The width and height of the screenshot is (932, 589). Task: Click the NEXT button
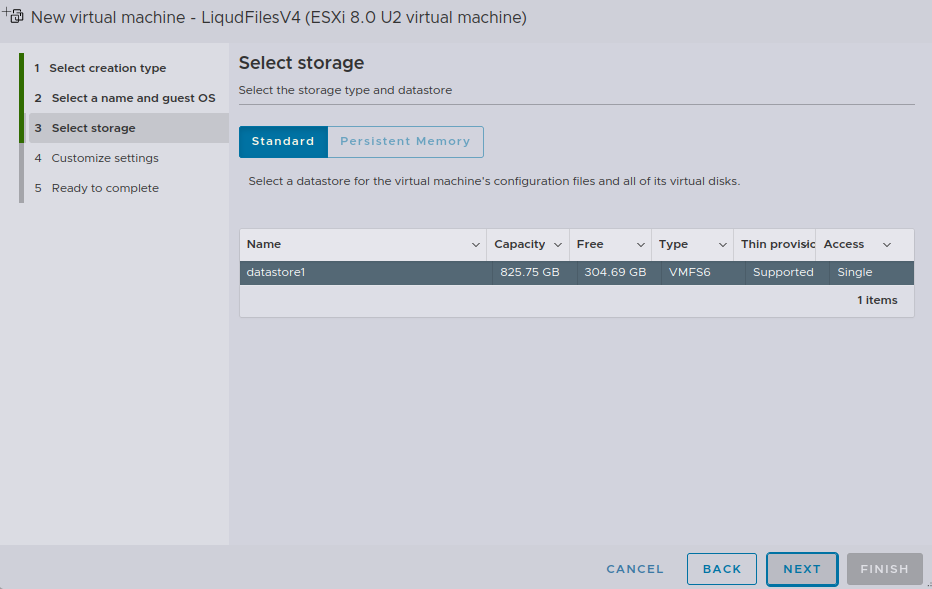pos(801,568)
